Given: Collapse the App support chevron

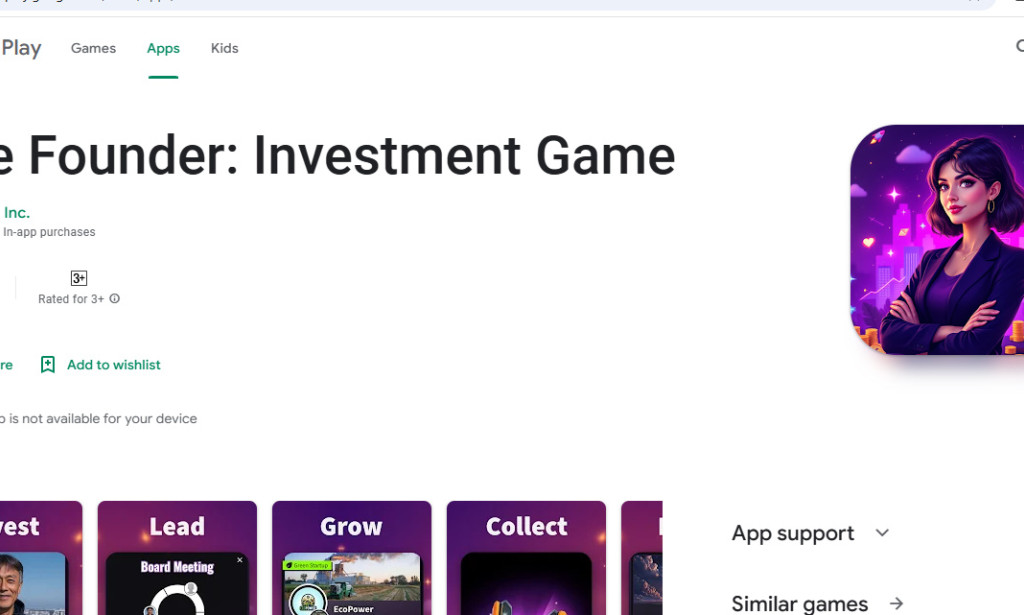Looking at the screenshot, I should (881, 532).
